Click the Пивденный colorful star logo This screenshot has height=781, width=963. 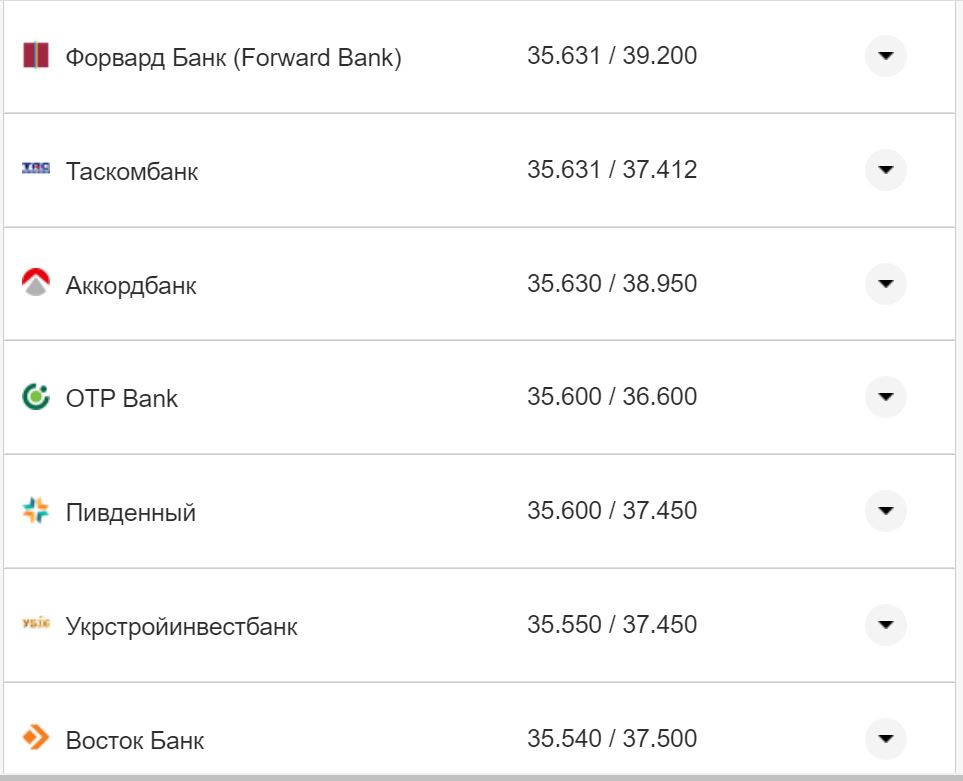(x=36, y=511)
